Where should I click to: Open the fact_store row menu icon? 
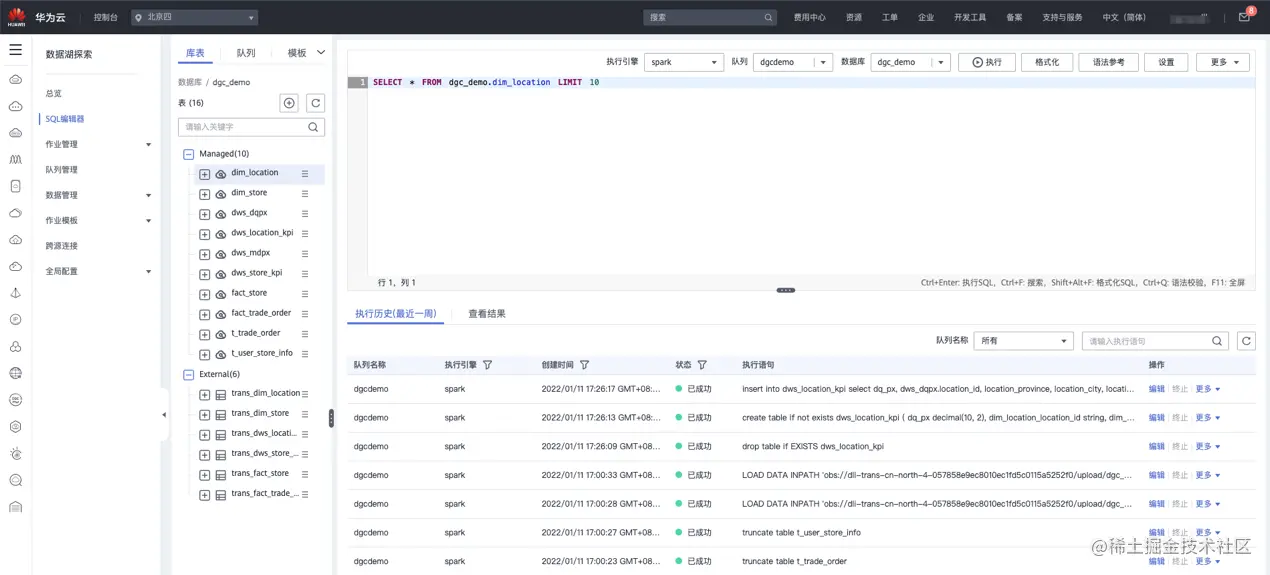tap(305, 294)
